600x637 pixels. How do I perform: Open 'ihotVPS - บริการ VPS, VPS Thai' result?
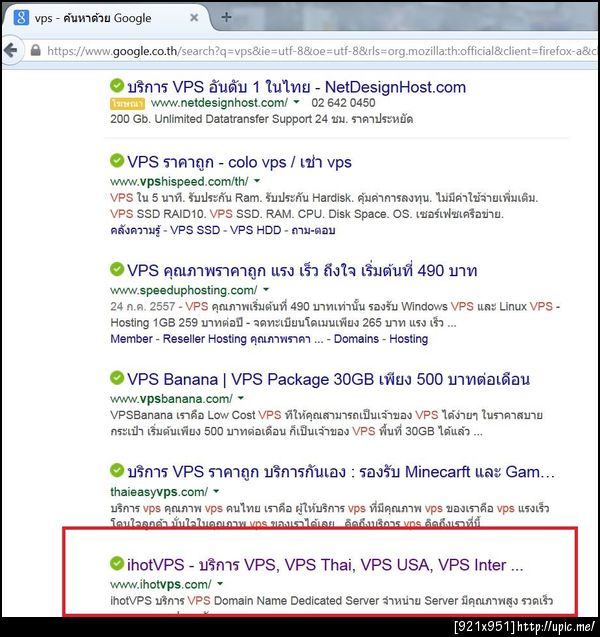point(325,565)
